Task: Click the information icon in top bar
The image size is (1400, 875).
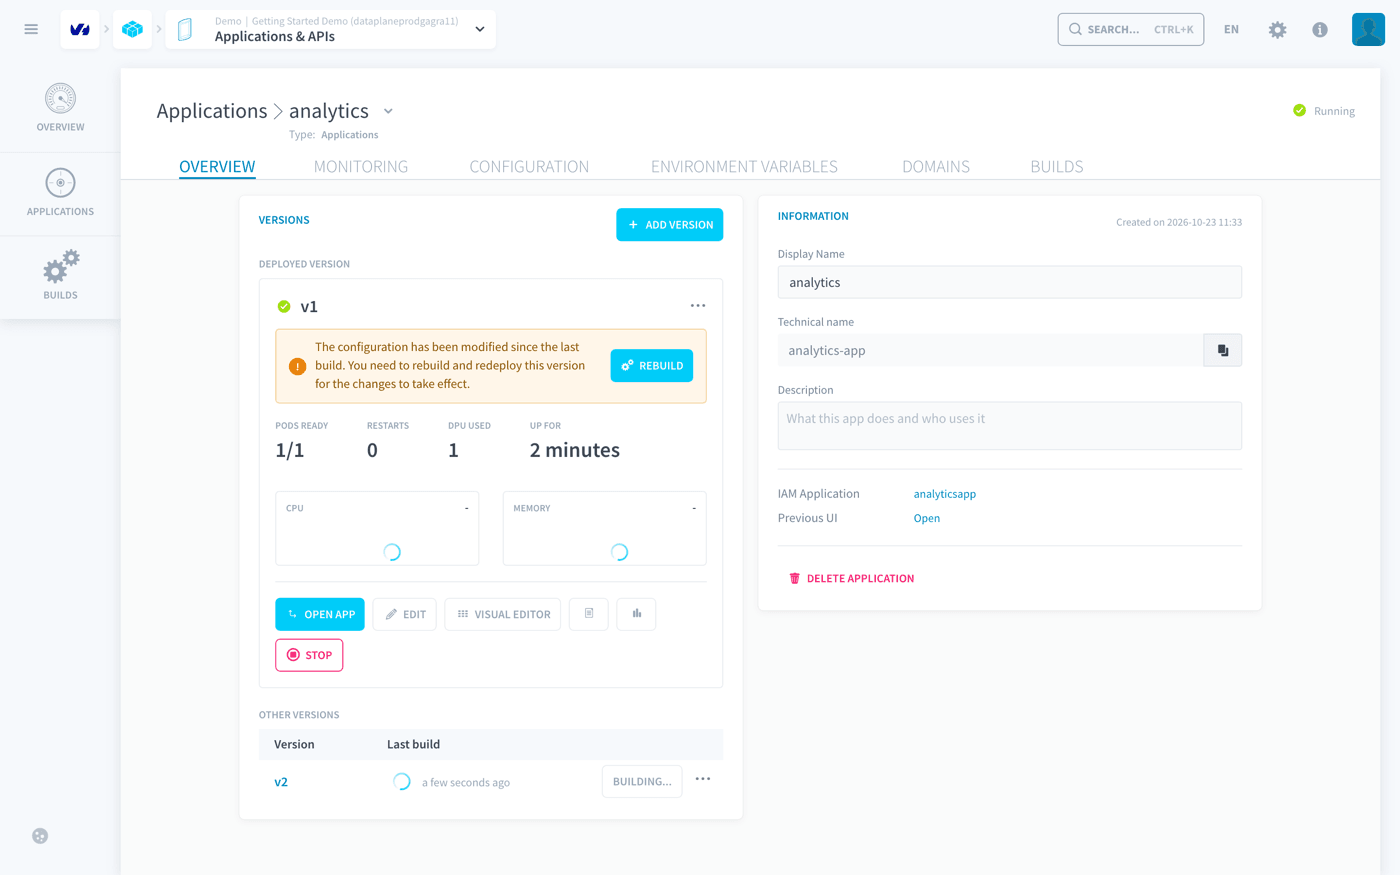Action: click(x=1320, y=30)
